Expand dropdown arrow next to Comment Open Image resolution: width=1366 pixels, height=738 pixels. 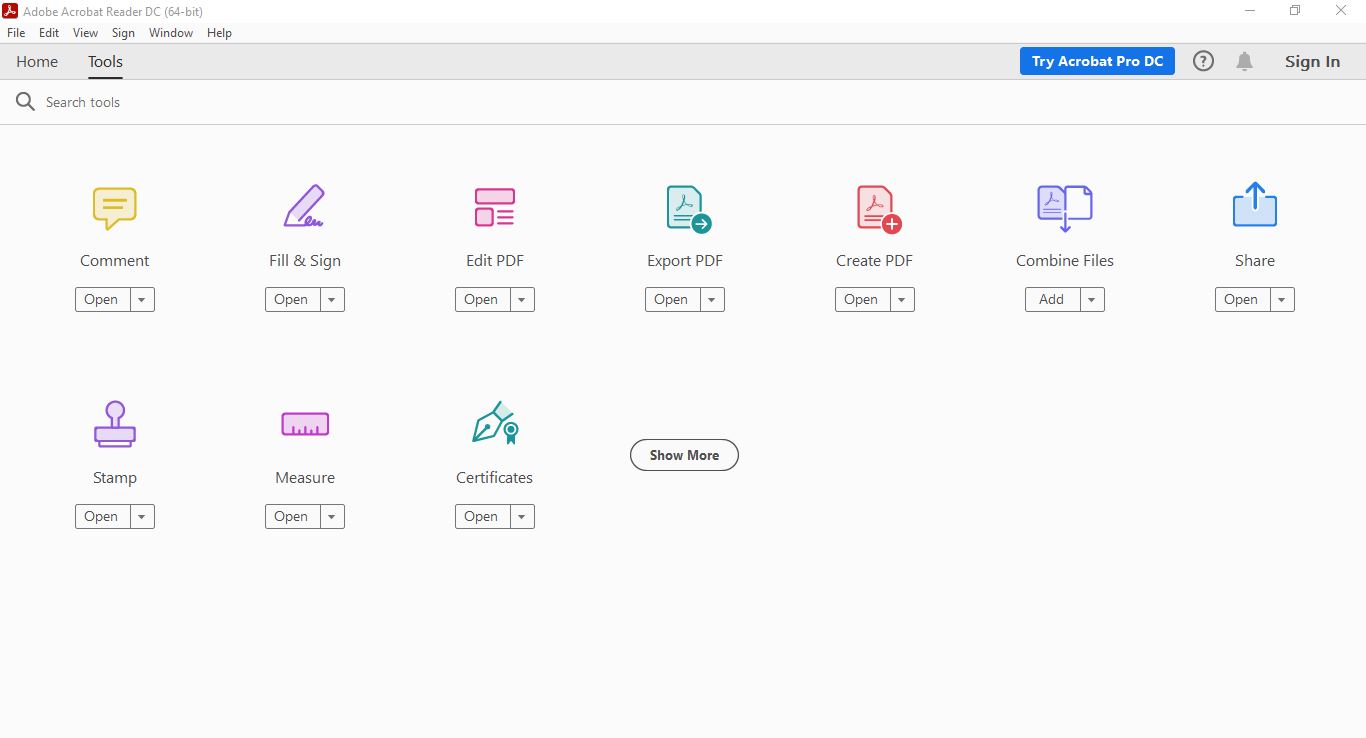click(142, 299)
